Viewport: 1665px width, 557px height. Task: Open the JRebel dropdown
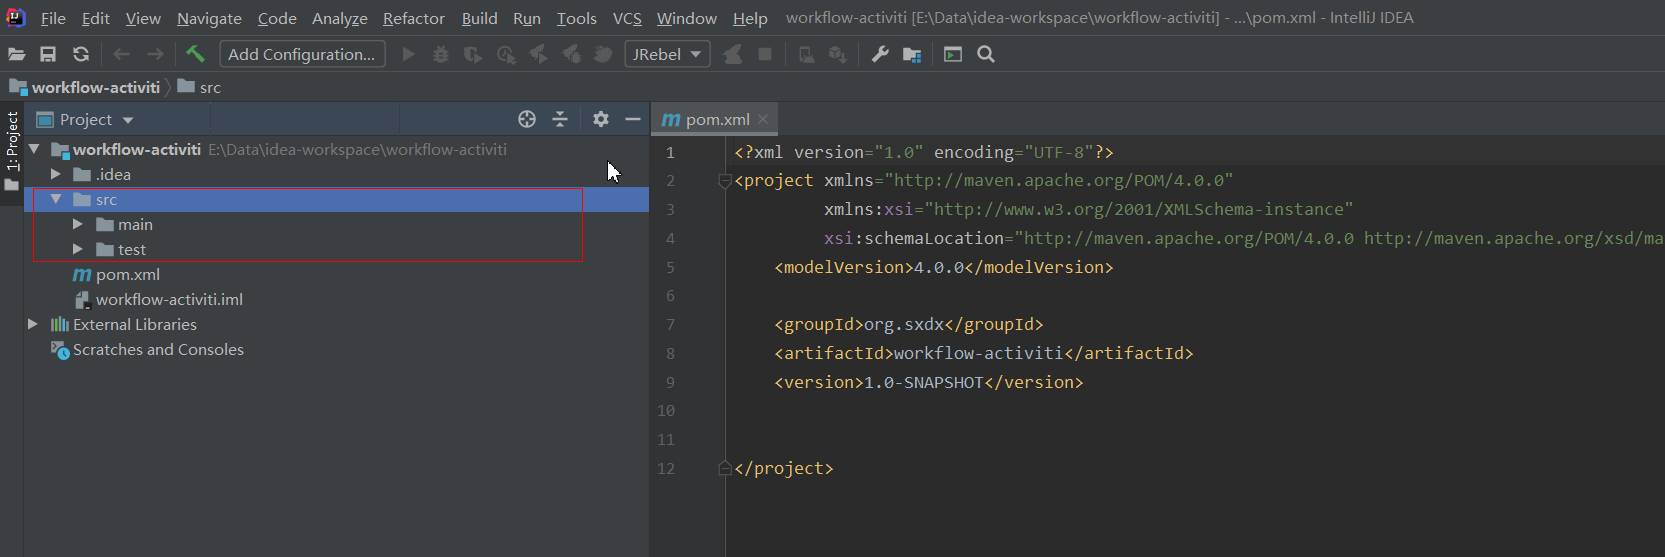pos(667,54)
